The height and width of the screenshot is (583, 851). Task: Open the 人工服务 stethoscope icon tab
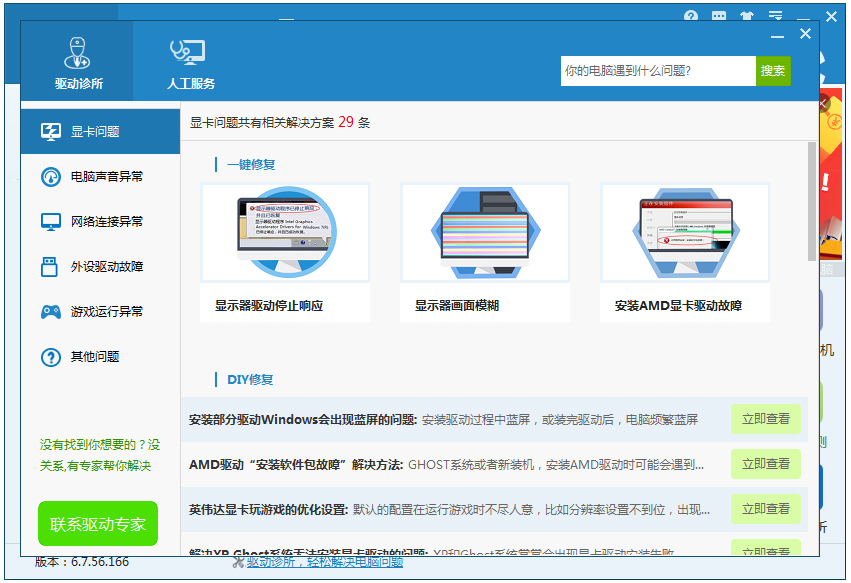click(x=190, y=61)
